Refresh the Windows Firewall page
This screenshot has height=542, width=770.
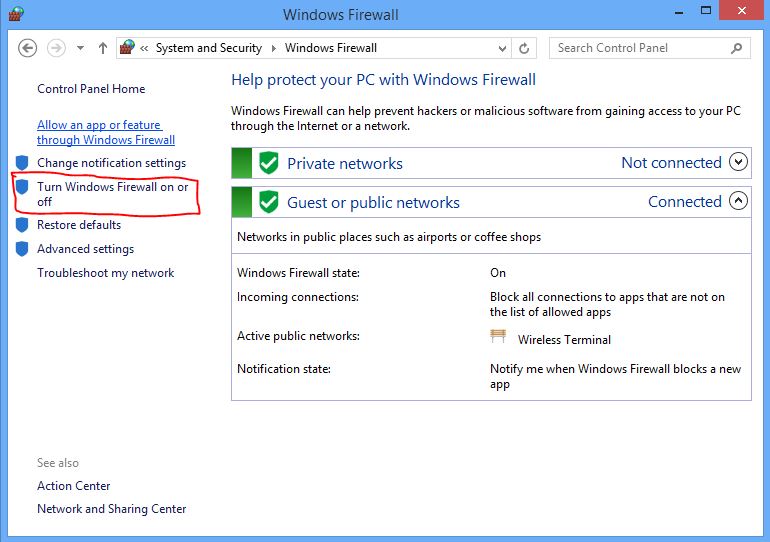point(524,48)
